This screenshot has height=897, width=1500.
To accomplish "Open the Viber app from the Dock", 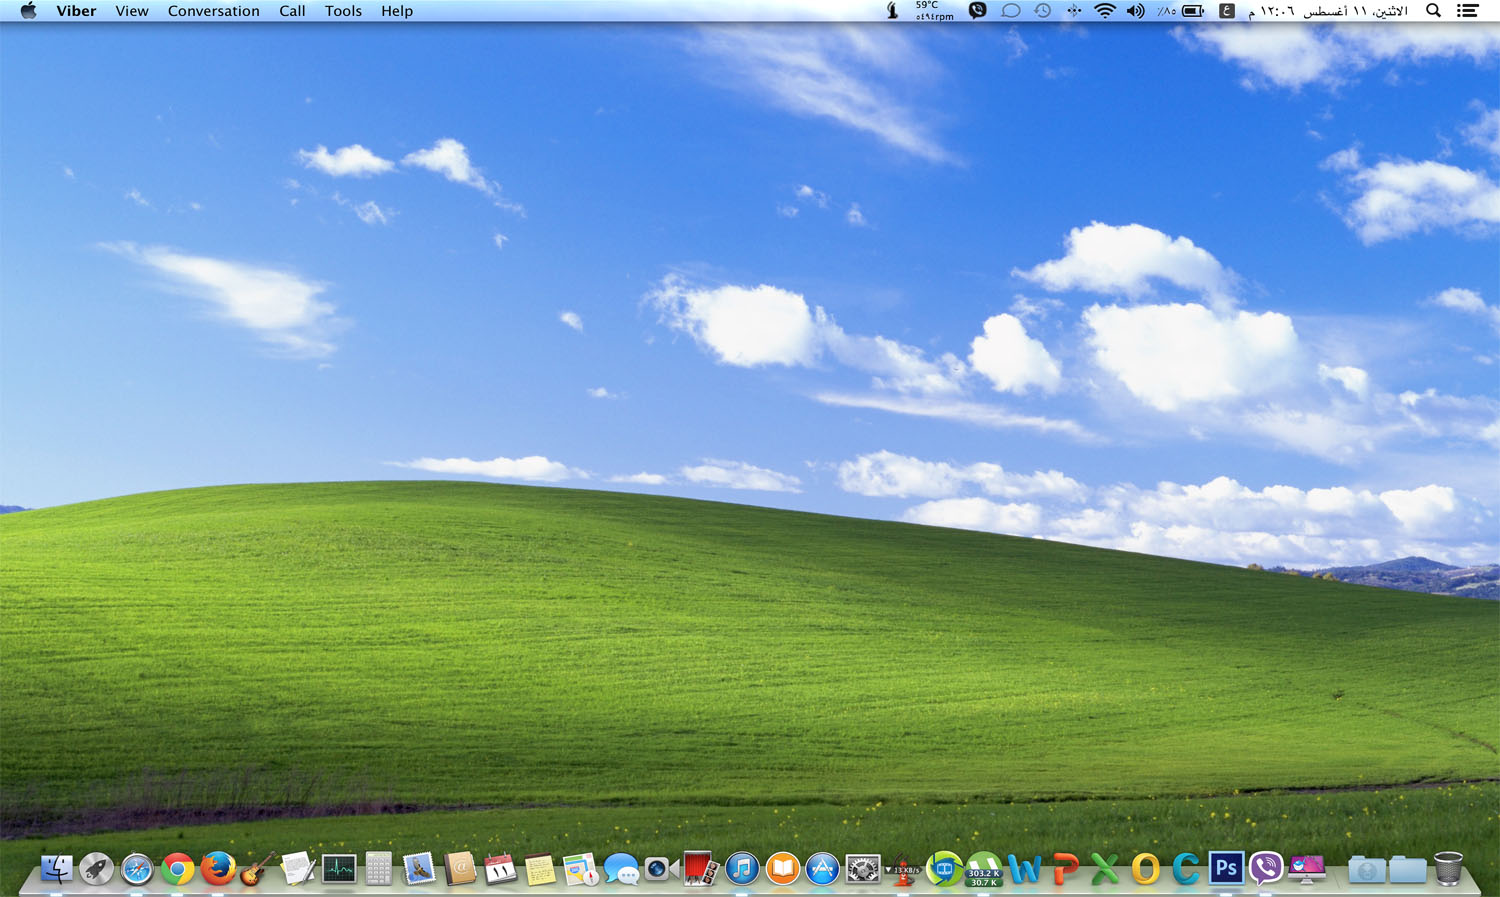I will 1265,868.
